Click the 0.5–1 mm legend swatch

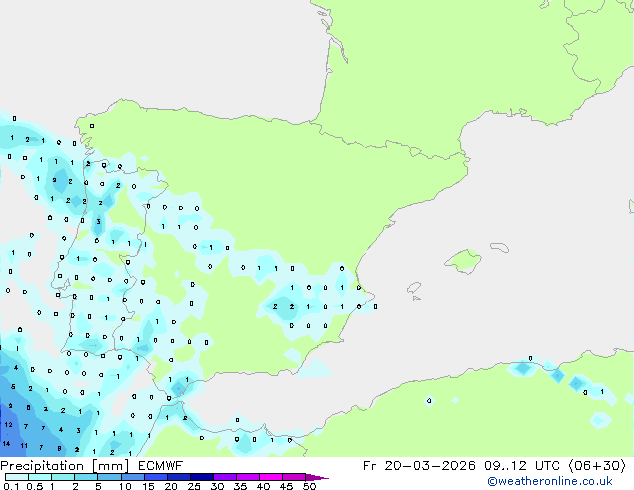point(40,477)
